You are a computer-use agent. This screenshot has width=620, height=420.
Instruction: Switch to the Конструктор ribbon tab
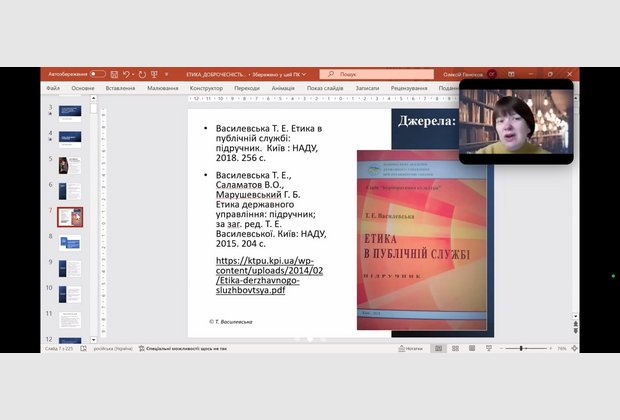(206, 88)
